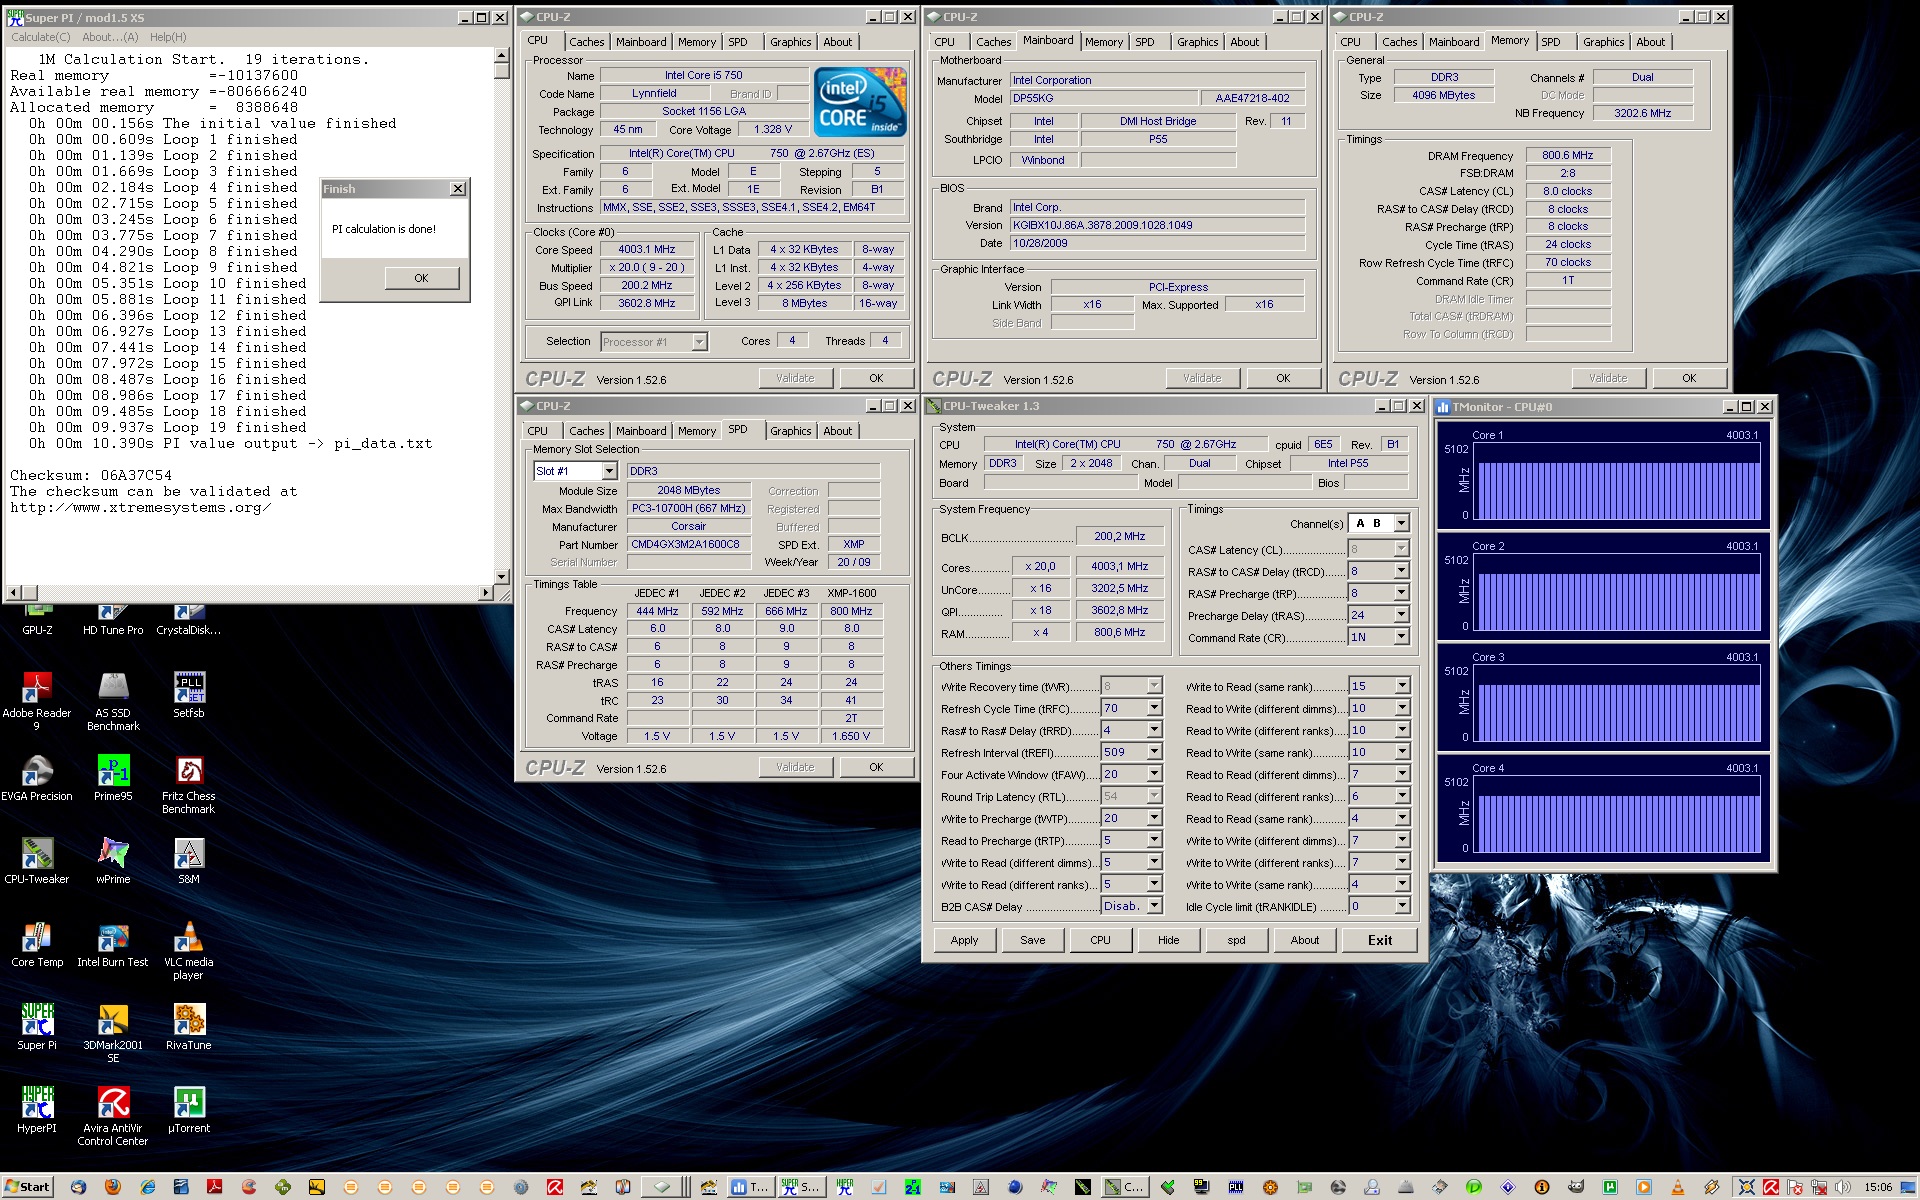Click OK in PI calculation dialog
The image size is (1920, 1200).
(x=421, y=278)
